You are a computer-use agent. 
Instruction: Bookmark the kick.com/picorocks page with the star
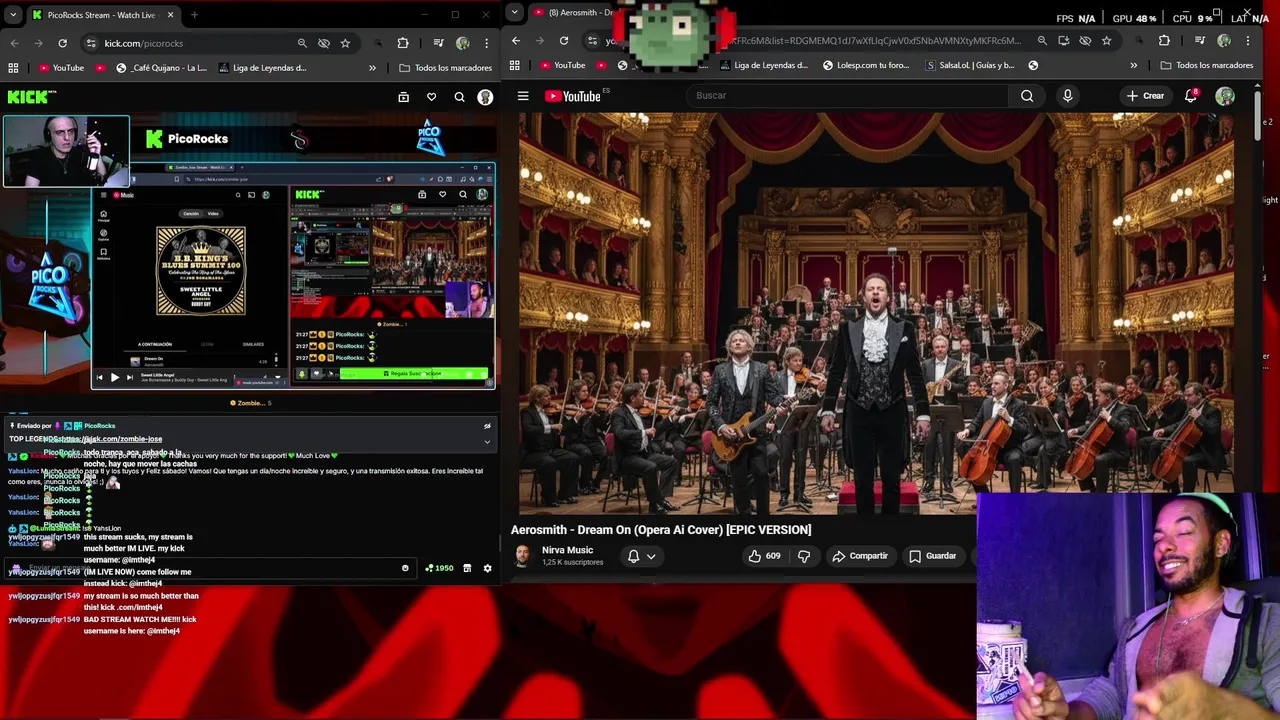click(x=345, y=43)
